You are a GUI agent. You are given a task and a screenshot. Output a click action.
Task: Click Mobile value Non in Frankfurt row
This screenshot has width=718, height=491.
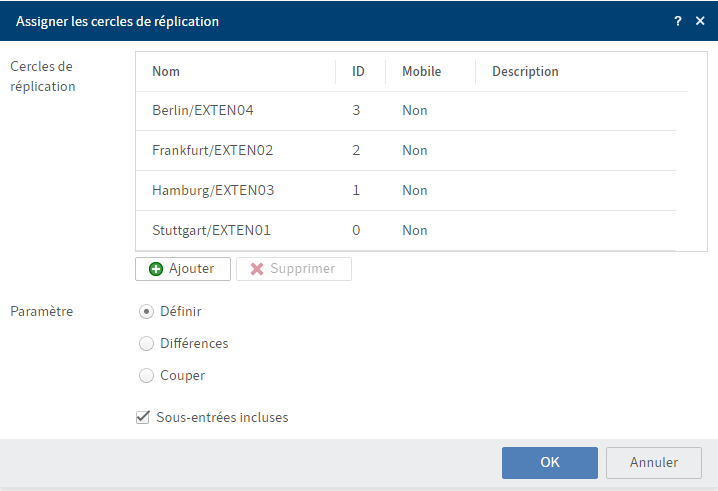pos(415,150)
